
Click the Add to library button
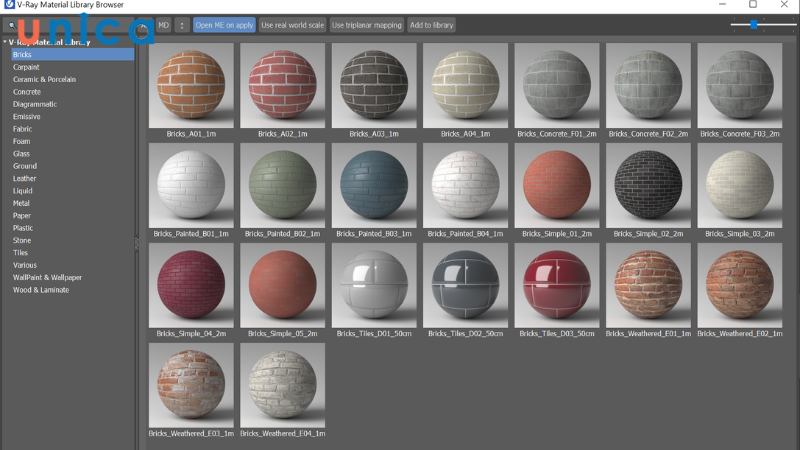[x=432, y=25]
